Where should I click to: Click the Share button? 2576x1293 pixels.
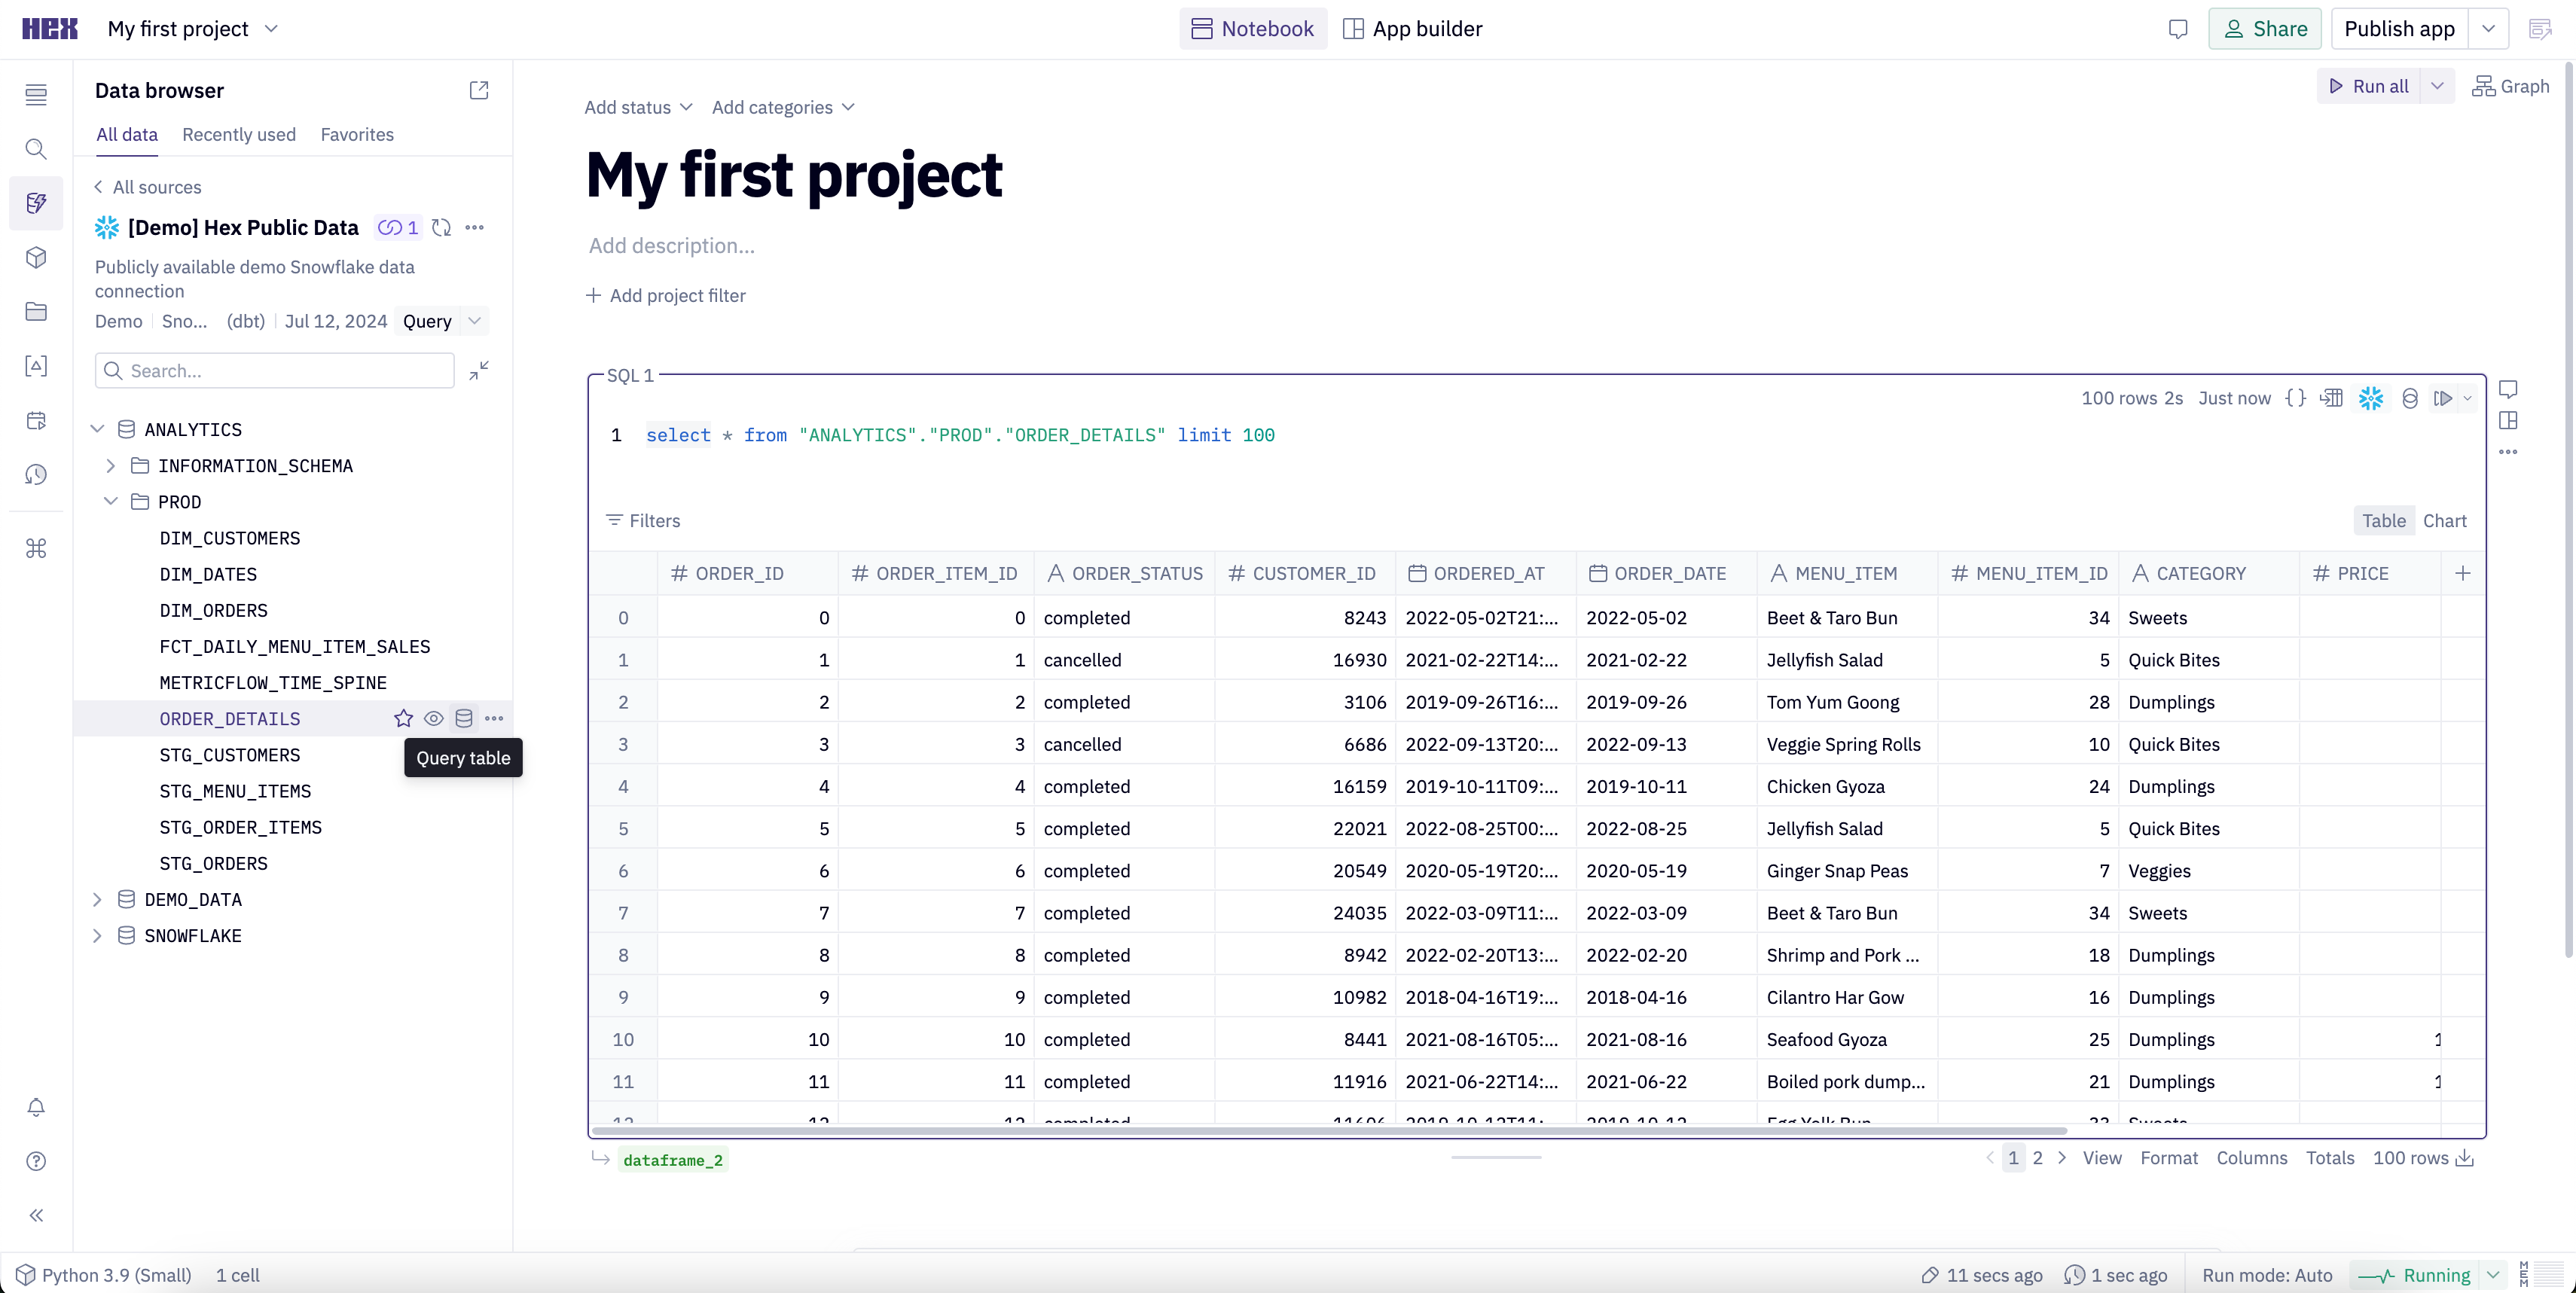(2265, 28)
